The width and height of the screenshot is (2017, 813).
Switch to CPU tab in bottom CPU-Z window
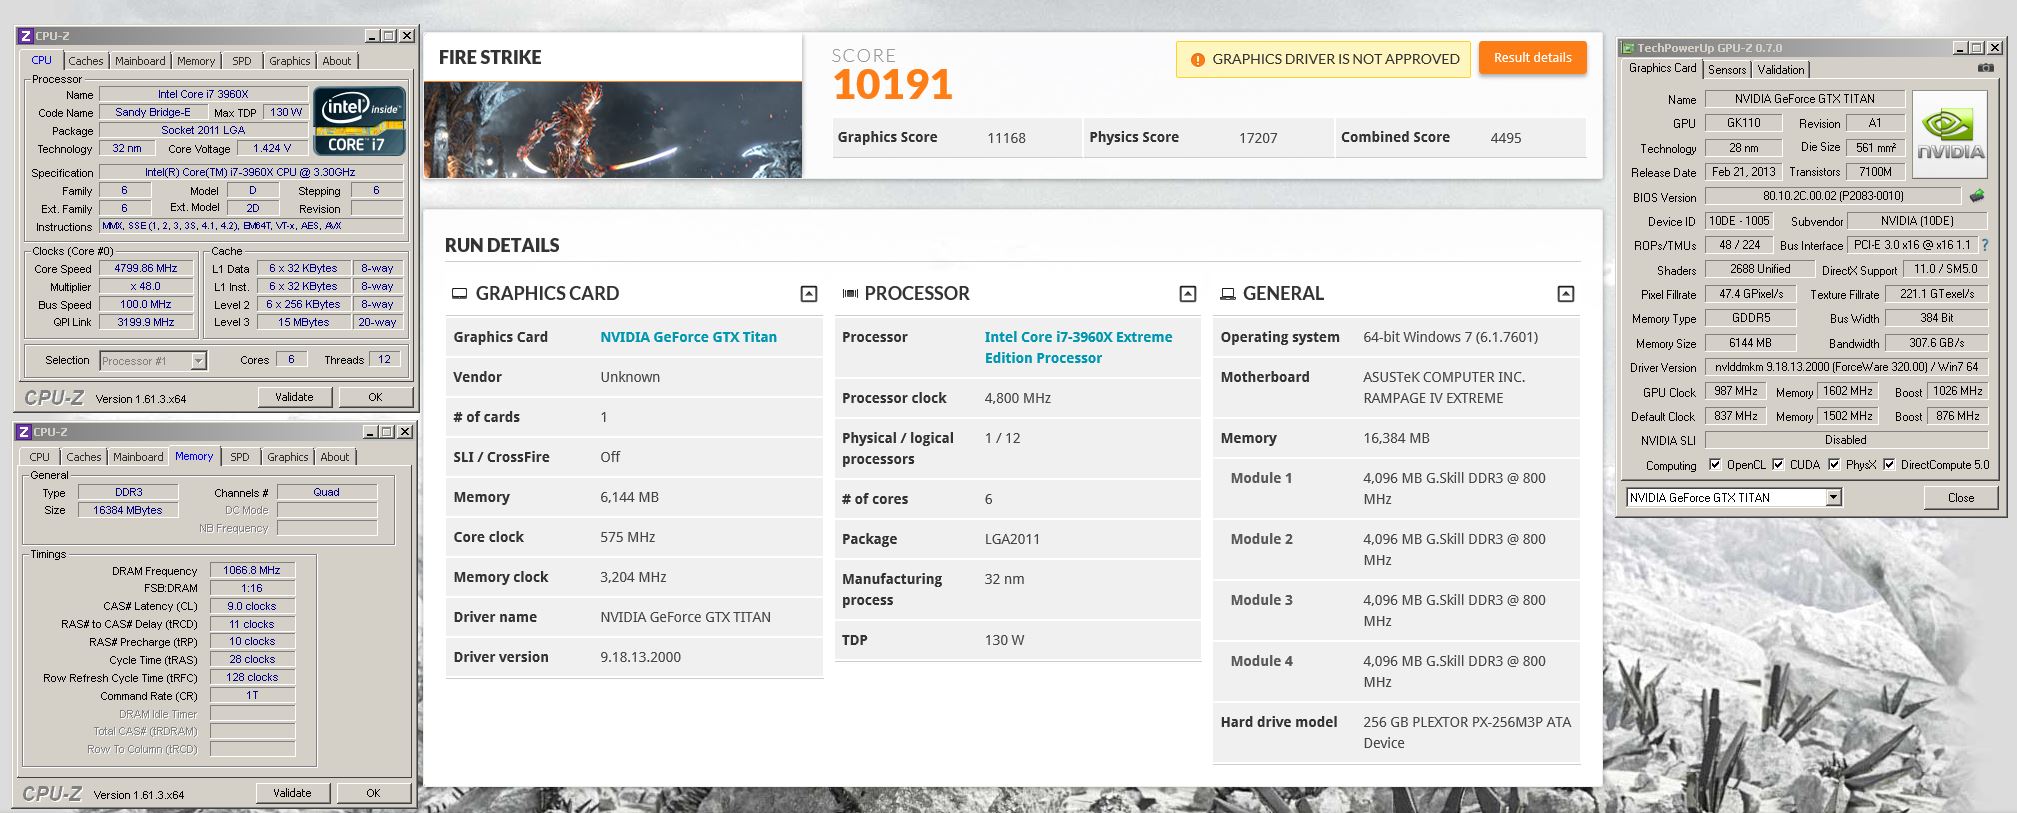coord(40,457)
